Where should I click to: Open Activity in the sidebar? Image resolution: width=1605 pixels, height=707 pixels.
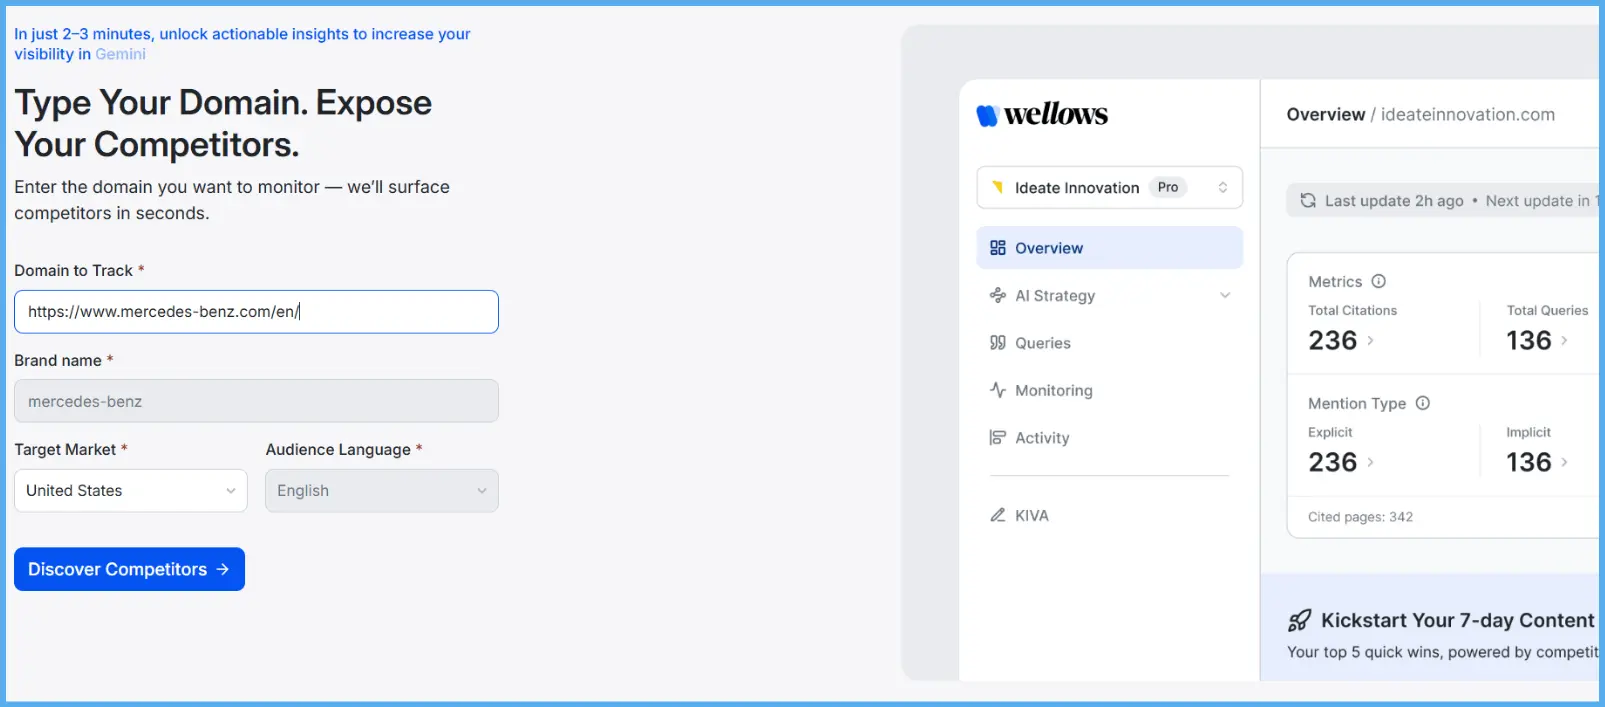pyautogui.click(x=1110, y=438)
